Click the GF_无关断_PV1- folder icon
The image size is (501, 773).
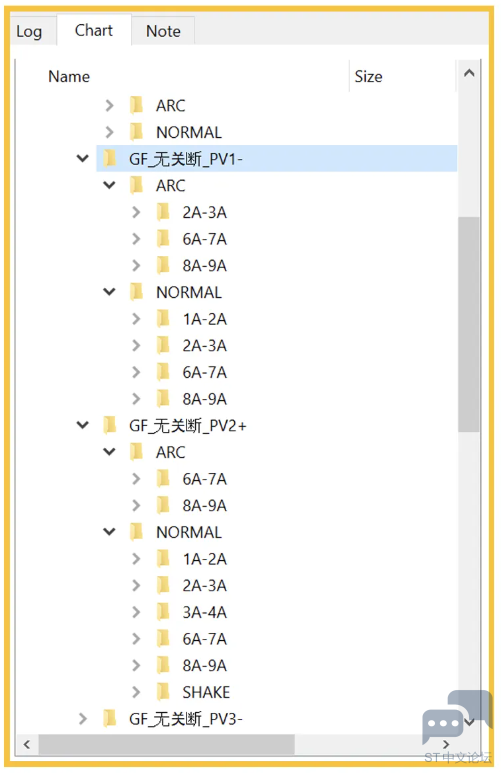[110, 158]
